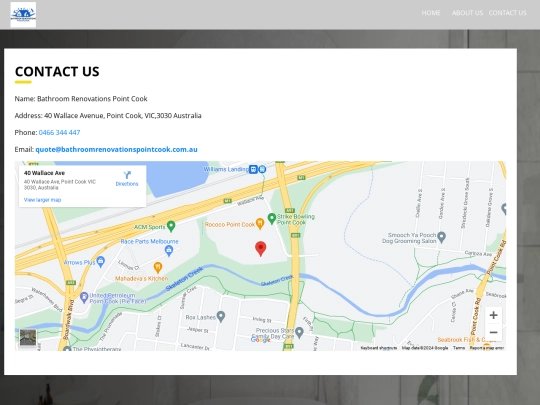Image resolution: width=540 pixels, height=405 pixels.
Task: Click the Google logo on the map
Action: pos(261,340)
